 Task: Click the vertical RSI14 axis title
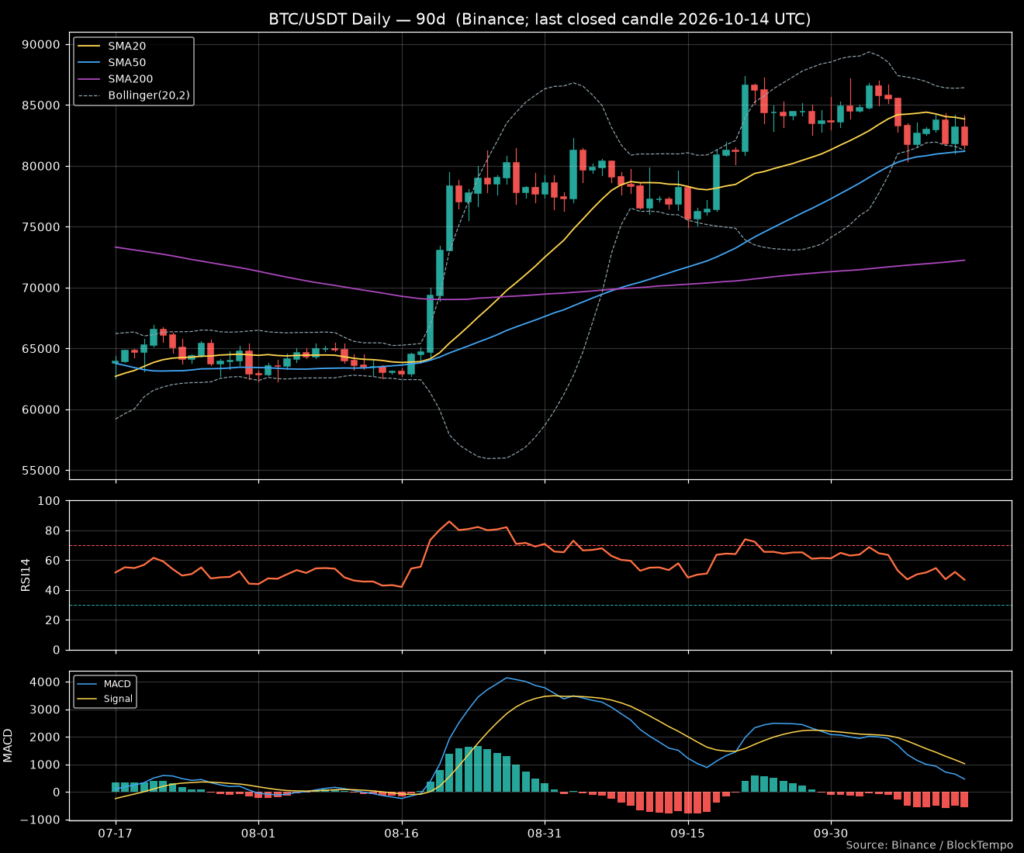point(25,575)
